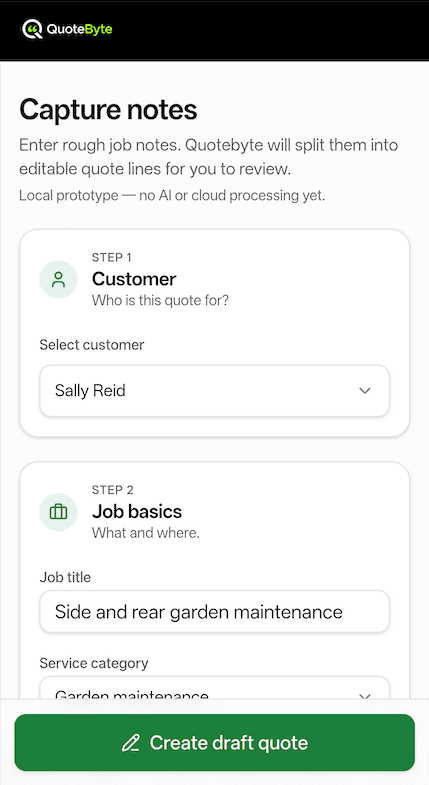Click the chevron arrow in the Sally Reid field
Viewport: 429px width, 785px height.
click(365, 390)
